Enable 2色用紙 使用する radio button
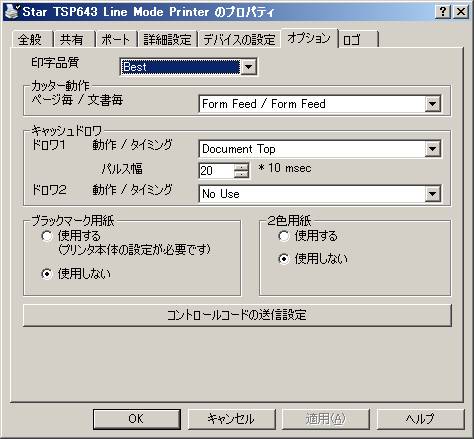The height and width of the screenshot is (439, 474). [x=284, y=236]
